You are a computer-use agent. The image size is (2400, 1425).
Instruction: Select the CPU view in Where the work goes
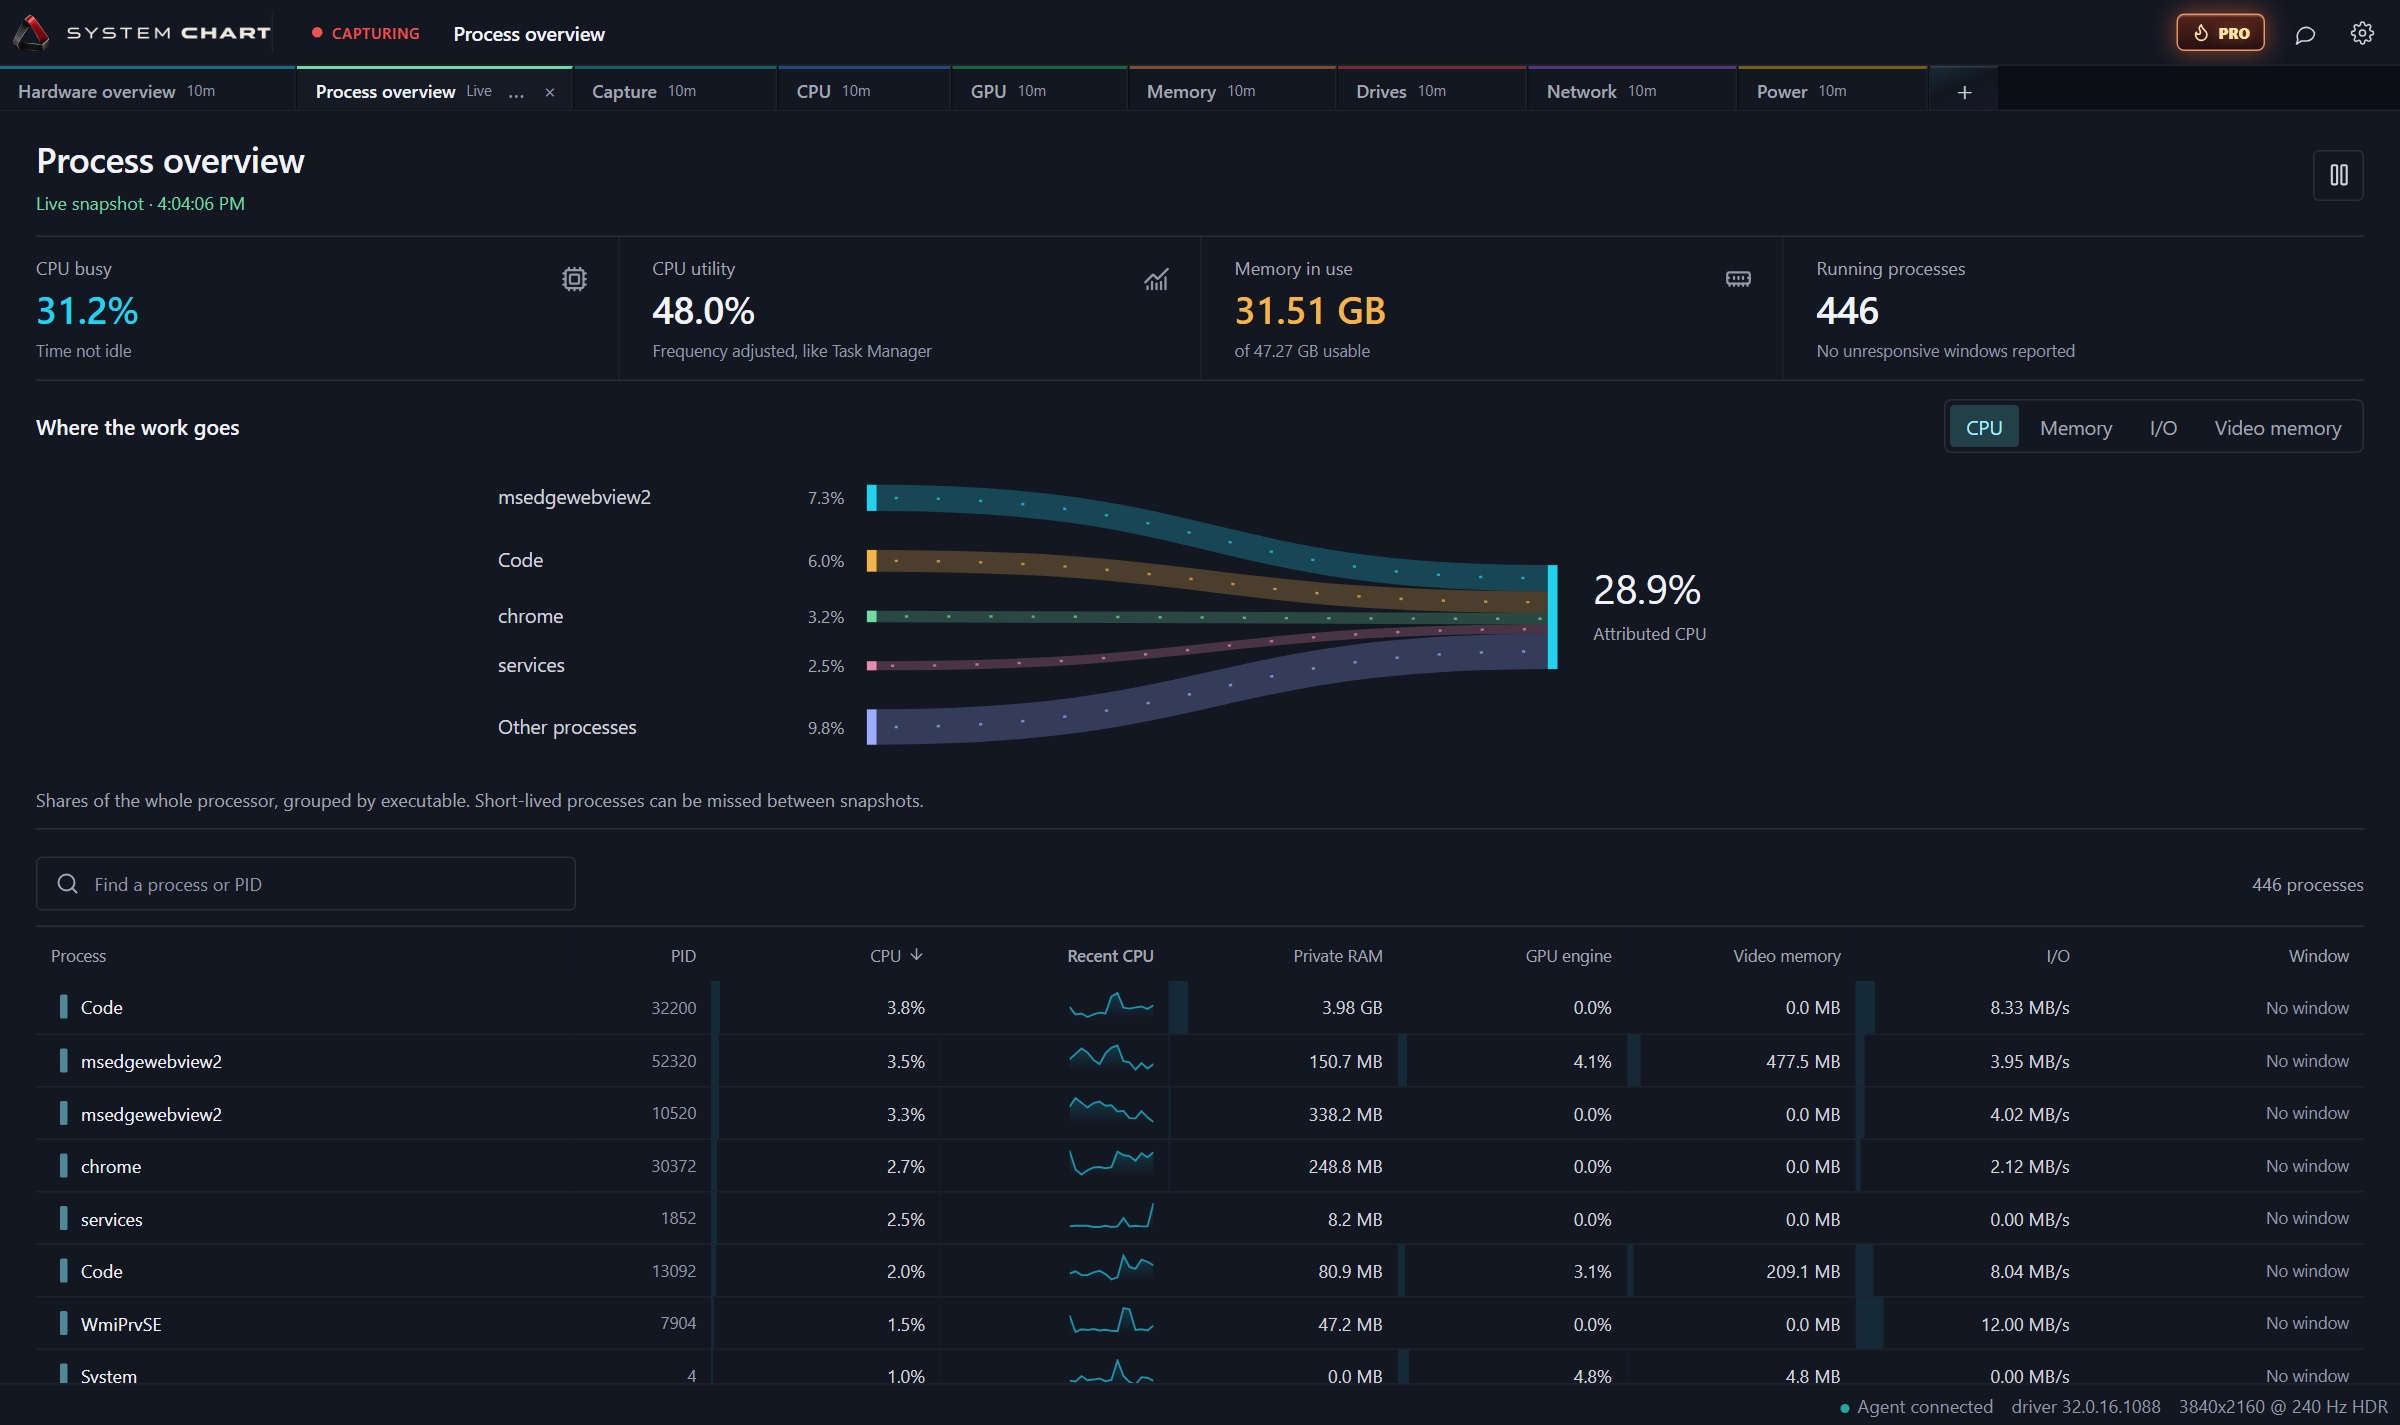pos(1984,428)
